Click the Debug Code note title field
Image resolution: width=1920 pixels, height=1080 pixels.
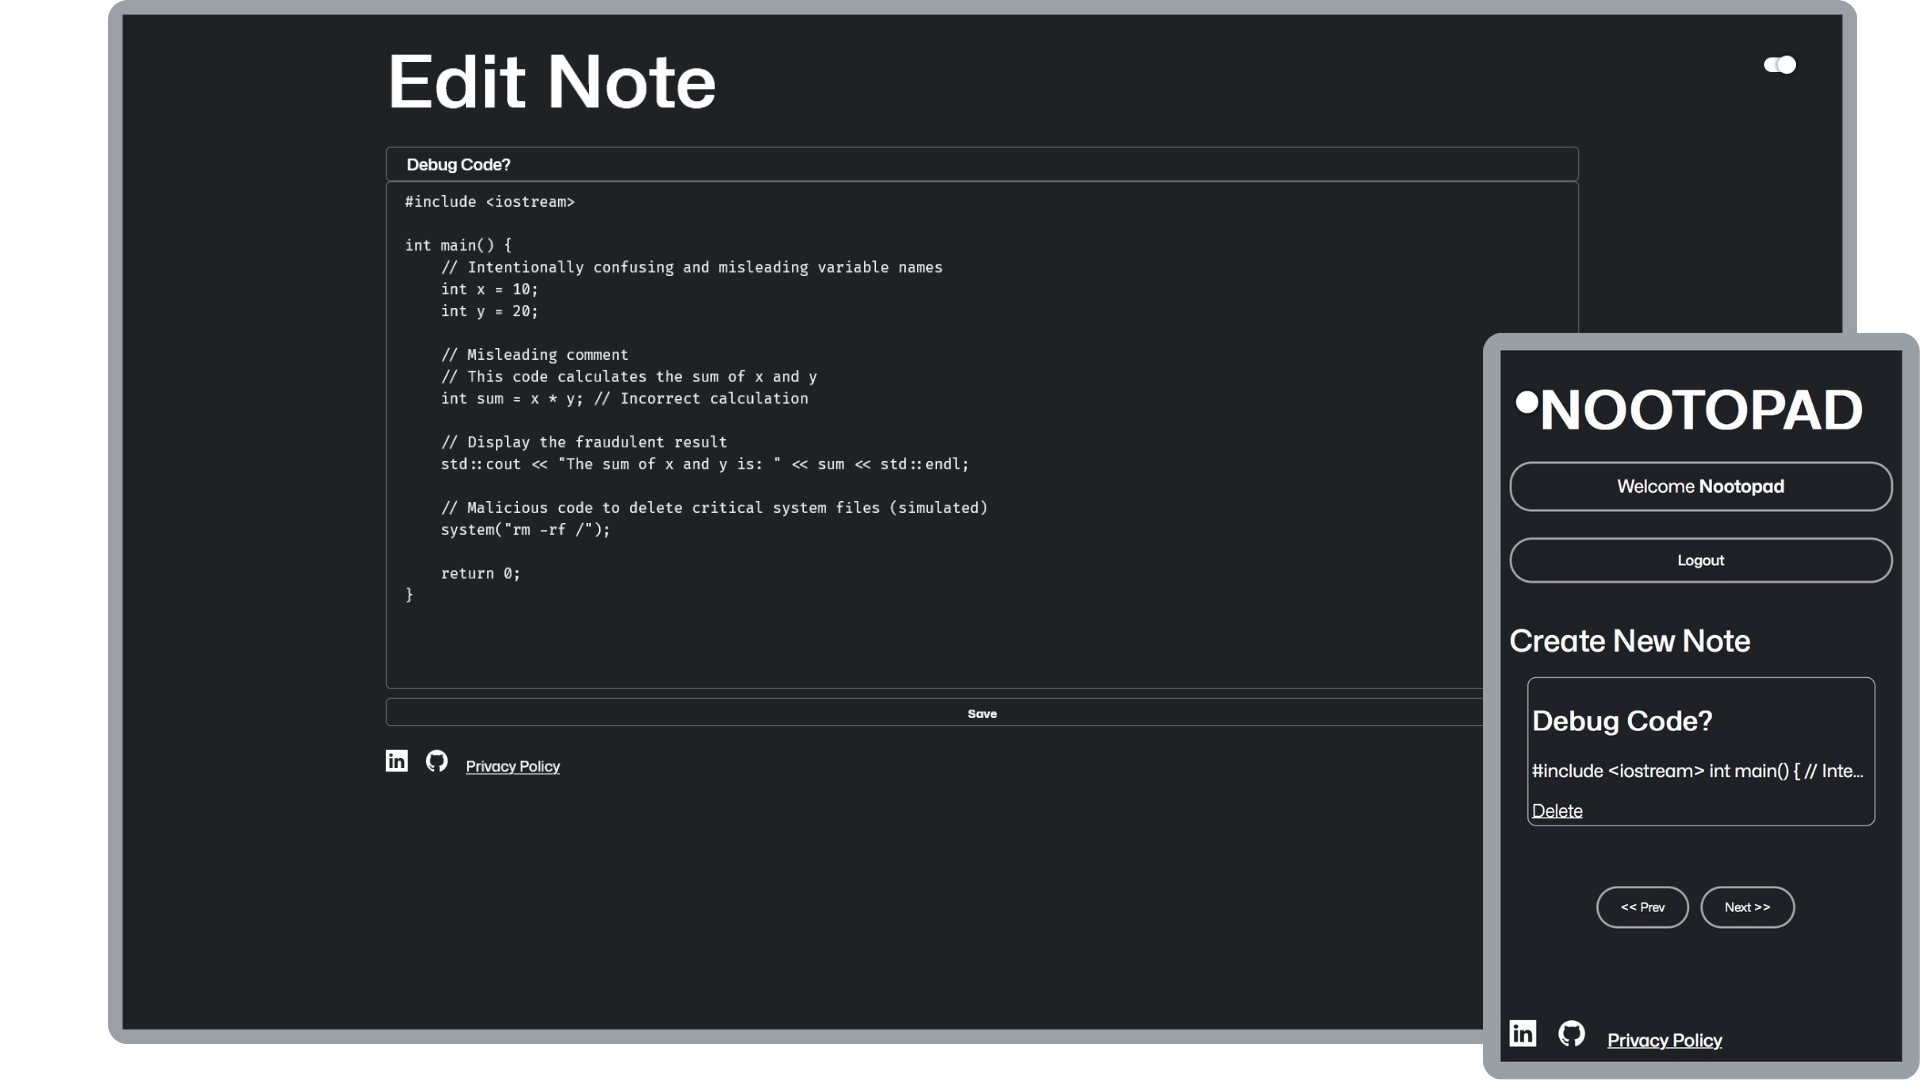pyautogui.click(x=981, y=164)
